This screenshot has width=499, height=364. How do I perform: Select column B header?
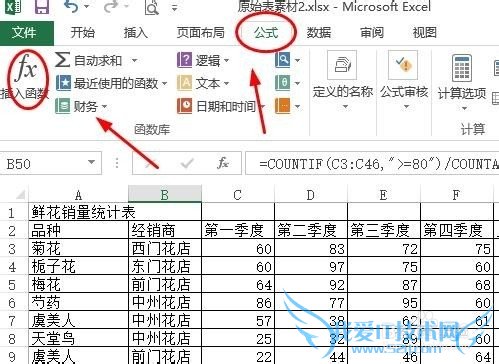(165, 195)
